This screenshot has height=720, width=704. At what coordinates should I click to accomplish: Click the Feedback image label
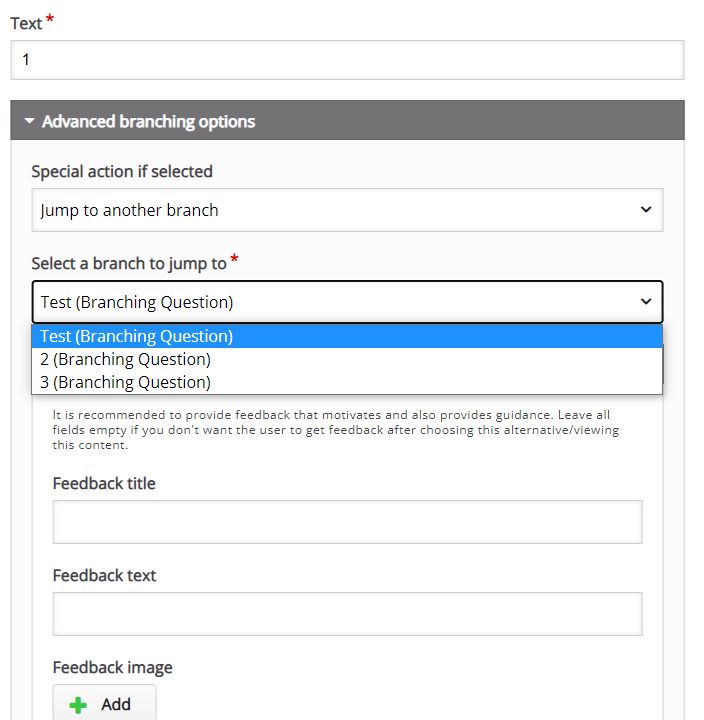point(113,667)
